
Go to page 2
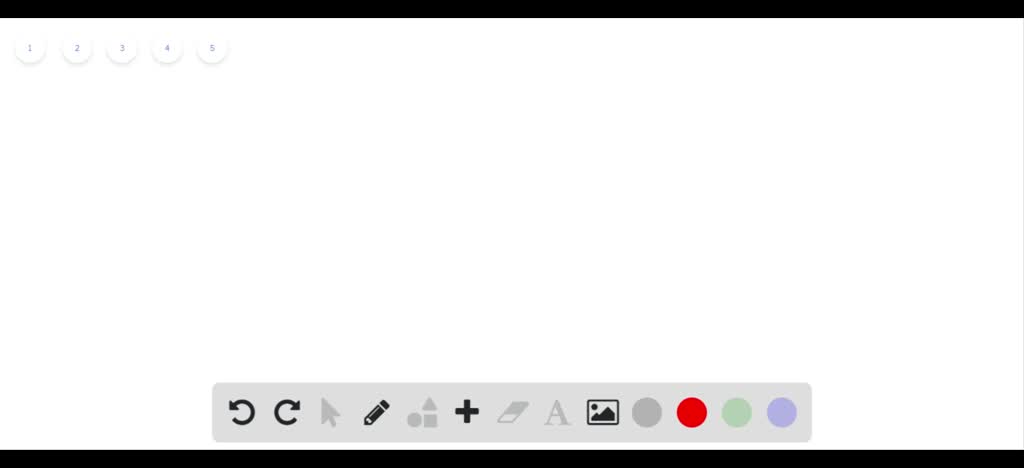pos(76,48)
